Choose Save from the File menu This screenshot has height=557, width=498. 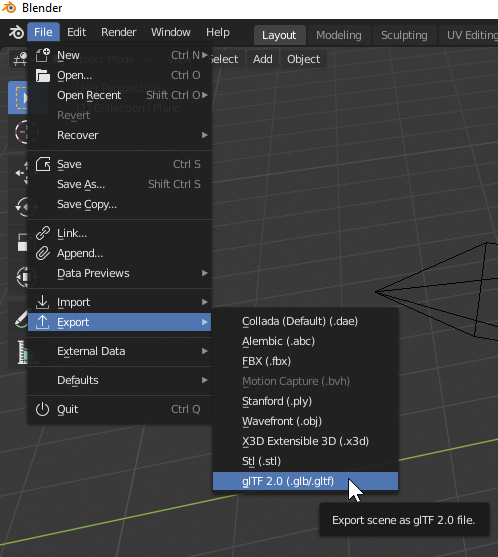[x=120, y=164]
